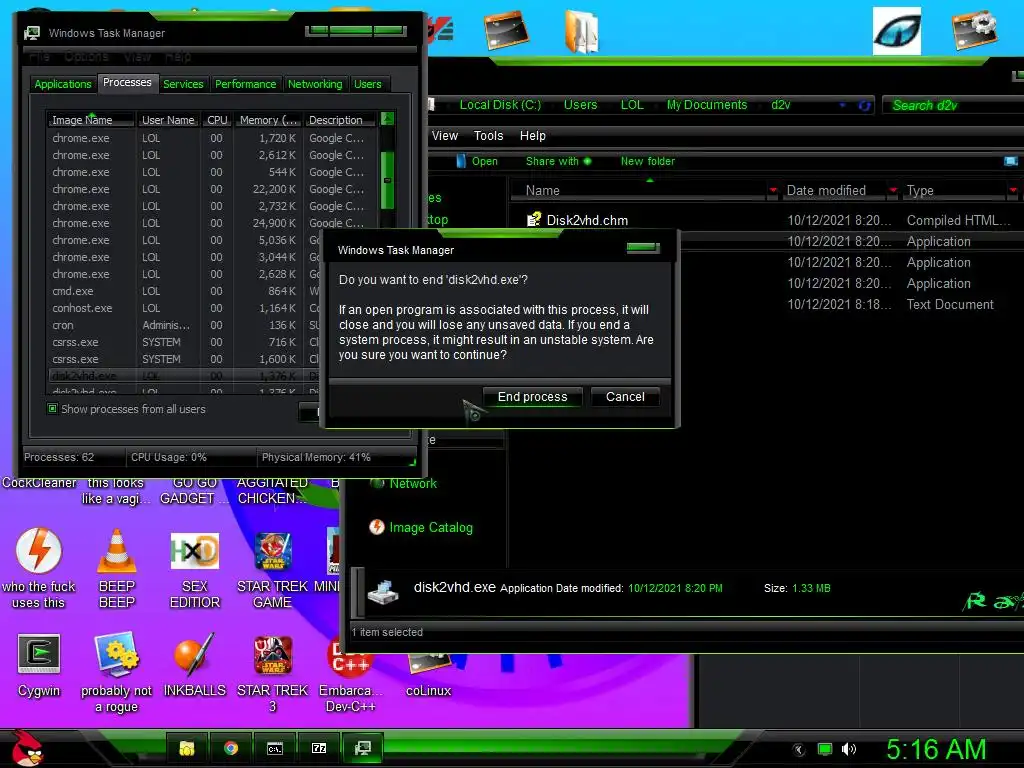The image size is (1024, 768).
Task: Click the blue eye desktop icon
Action: tap(897, 31)
